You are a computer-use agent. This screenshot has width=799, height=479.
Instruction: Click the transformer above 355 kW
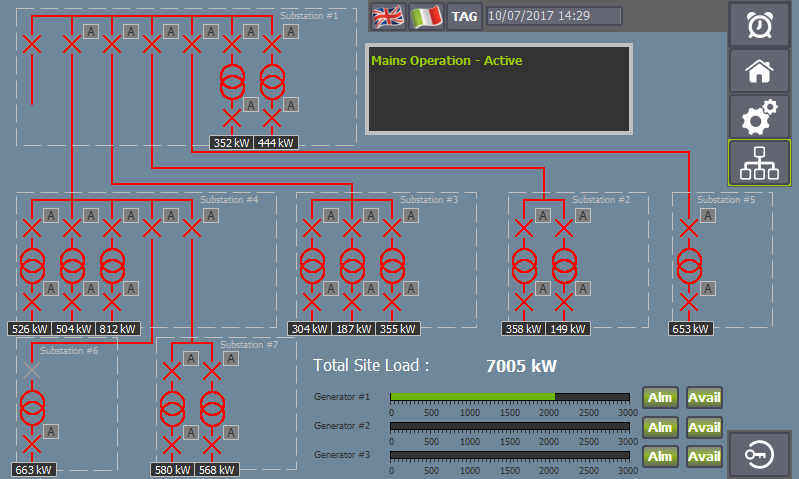(x=392, y=265)
